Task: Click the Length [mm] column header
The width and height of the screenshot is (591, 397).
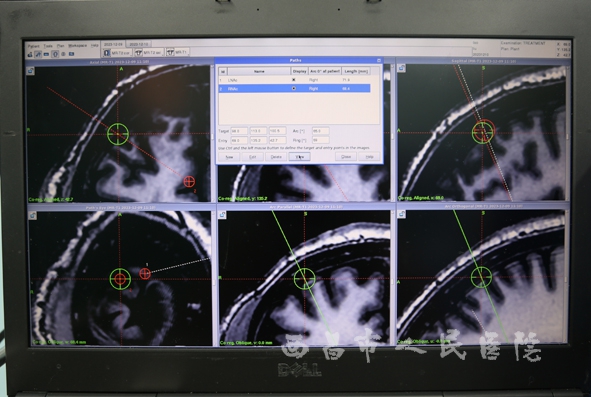Action: click(355, 71)
